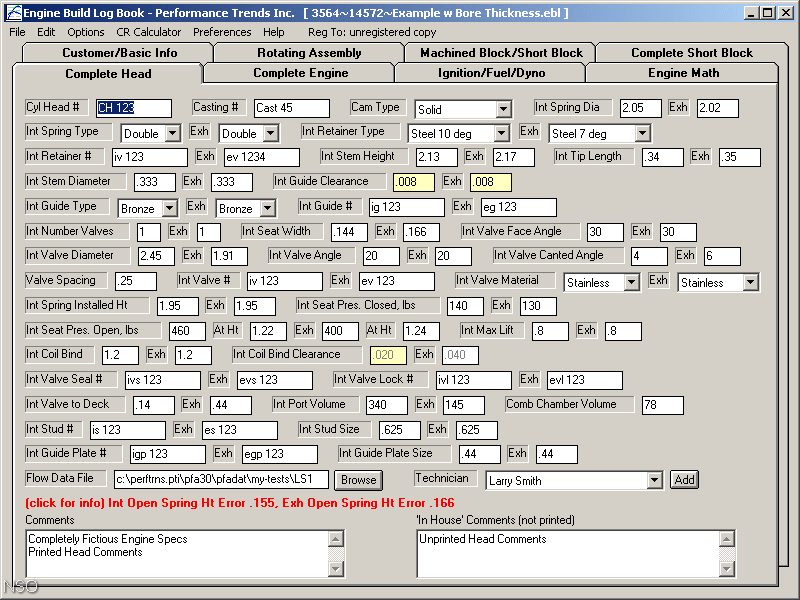
Task: Click the Int Max Lift field
Action: [550, 331]
